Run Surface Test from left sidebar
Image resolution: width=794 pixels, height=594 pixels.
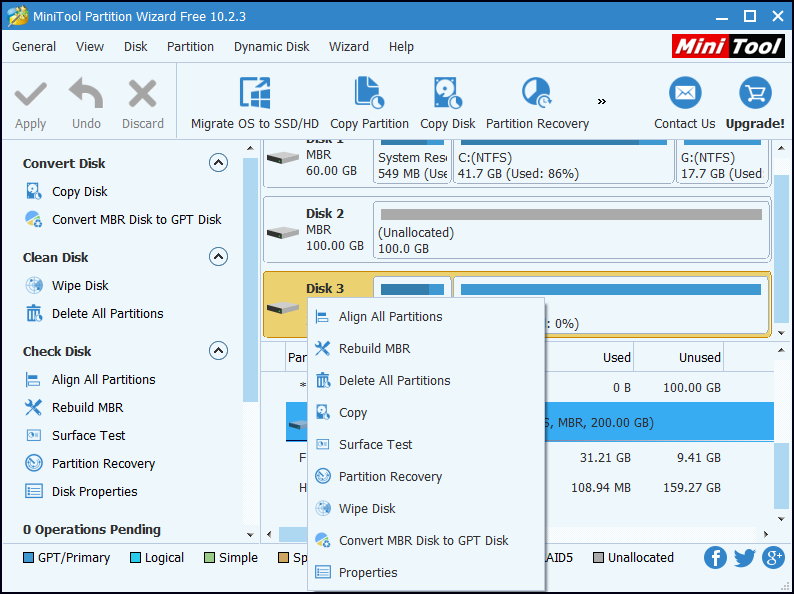coord(75,435)
